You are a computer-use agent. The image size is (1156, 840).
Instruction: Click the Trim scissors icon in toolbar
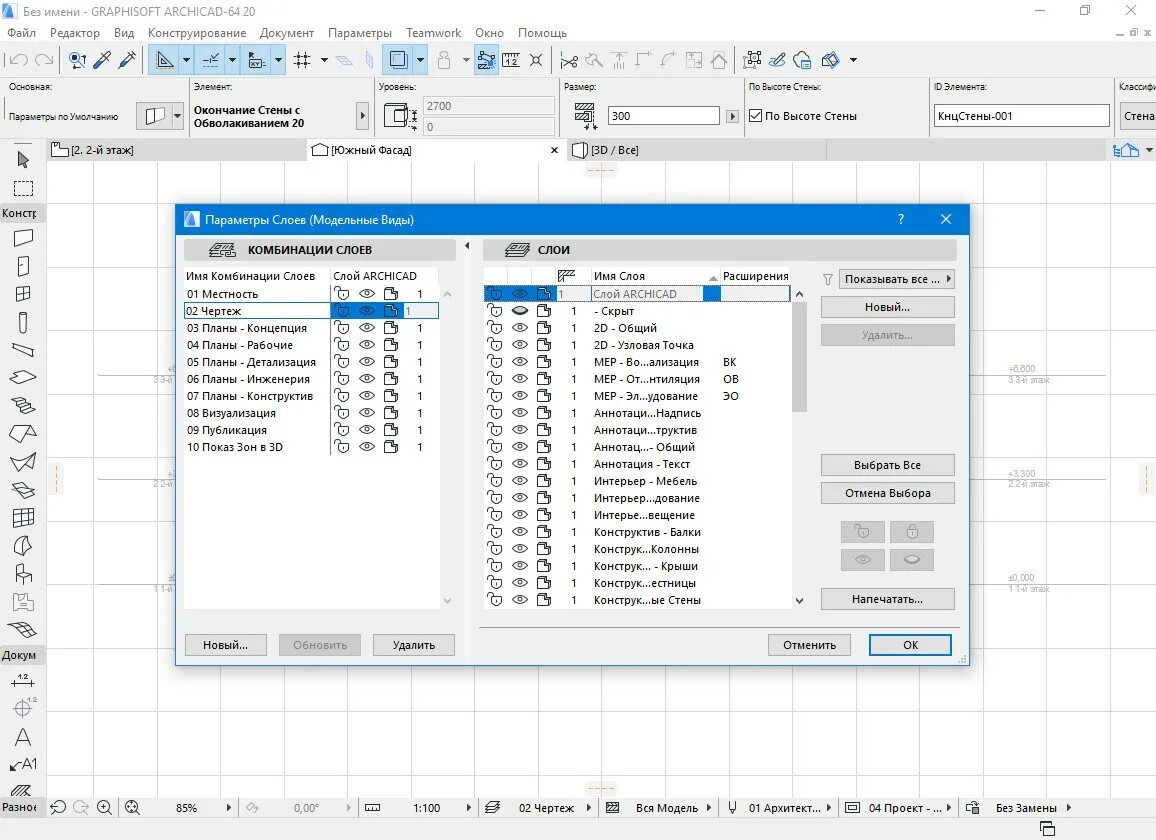point(568,60)
